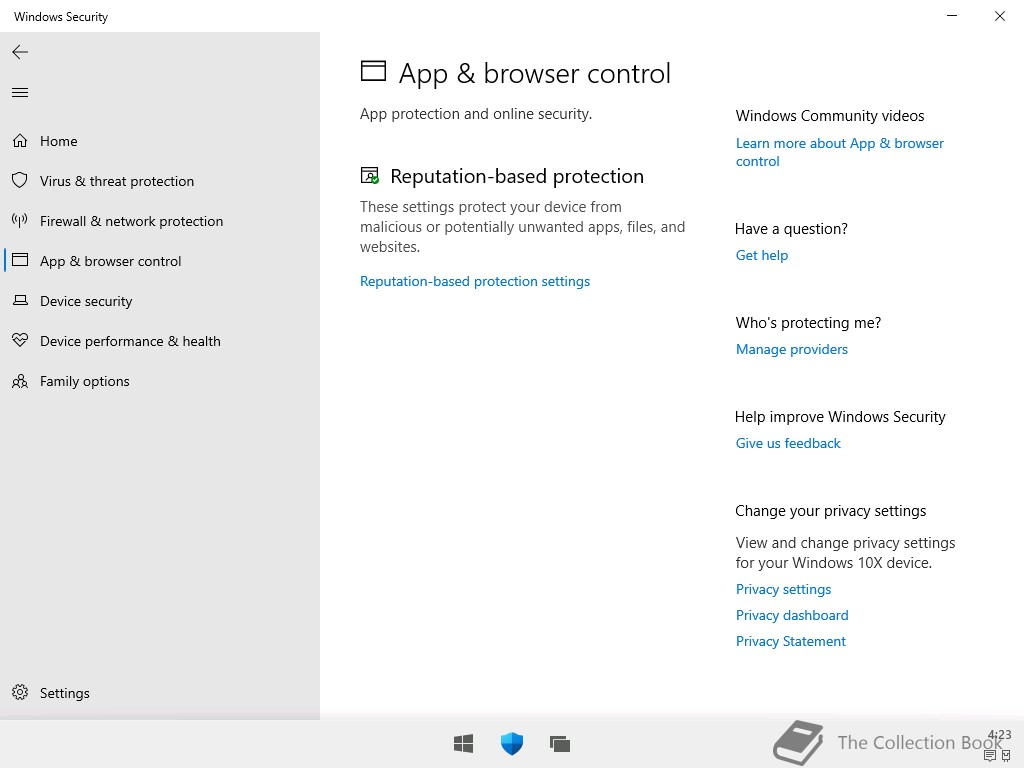This screenshot has width=1024, height=768.
Task: Click the App & browser control header icon
Action: pos(374,71)
